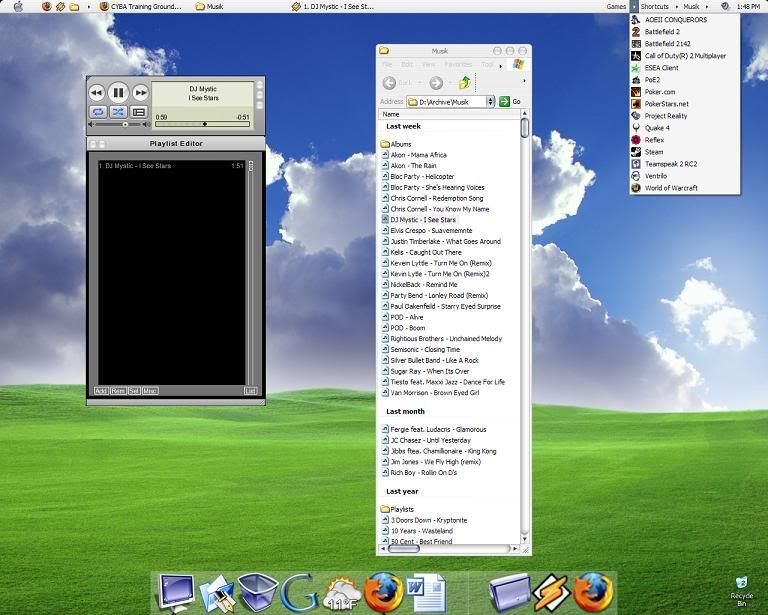Screen dimensions: 768x615
Task: Open the trash bin icon in dock
Action: [x=257, y=592]
